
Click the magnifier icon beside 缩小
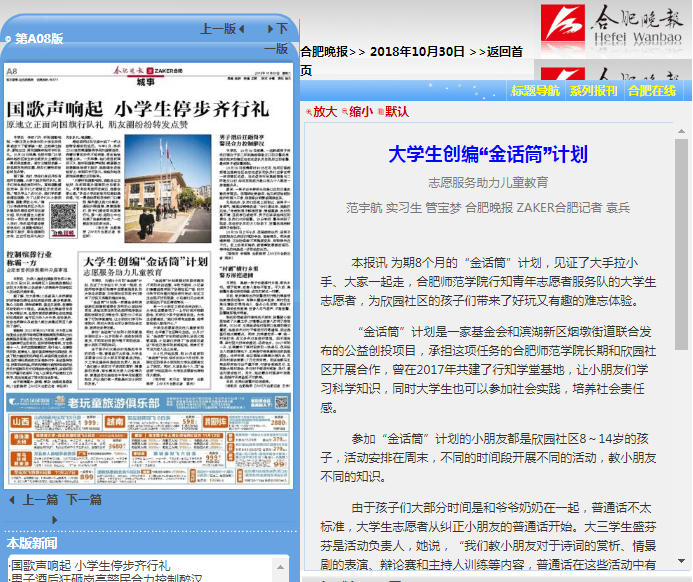(x=345, y=112)
